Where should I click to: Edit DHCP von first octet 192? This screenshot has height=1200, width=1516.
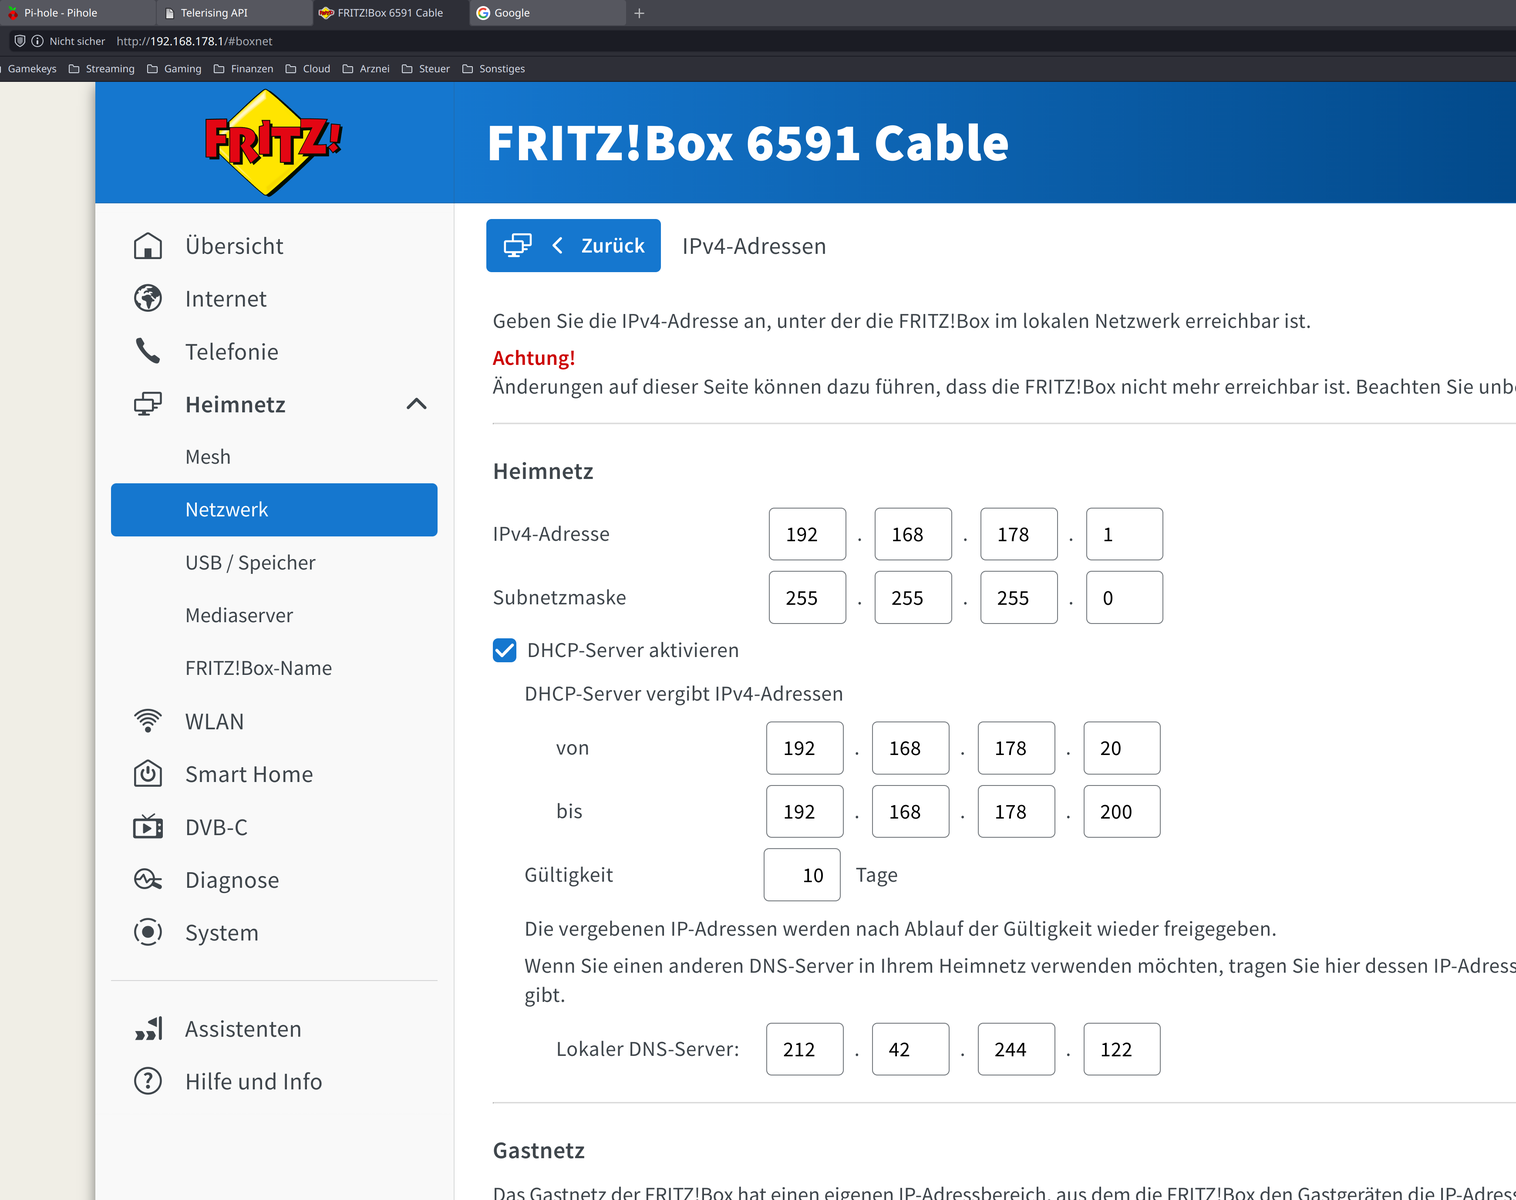click(805, 748)
